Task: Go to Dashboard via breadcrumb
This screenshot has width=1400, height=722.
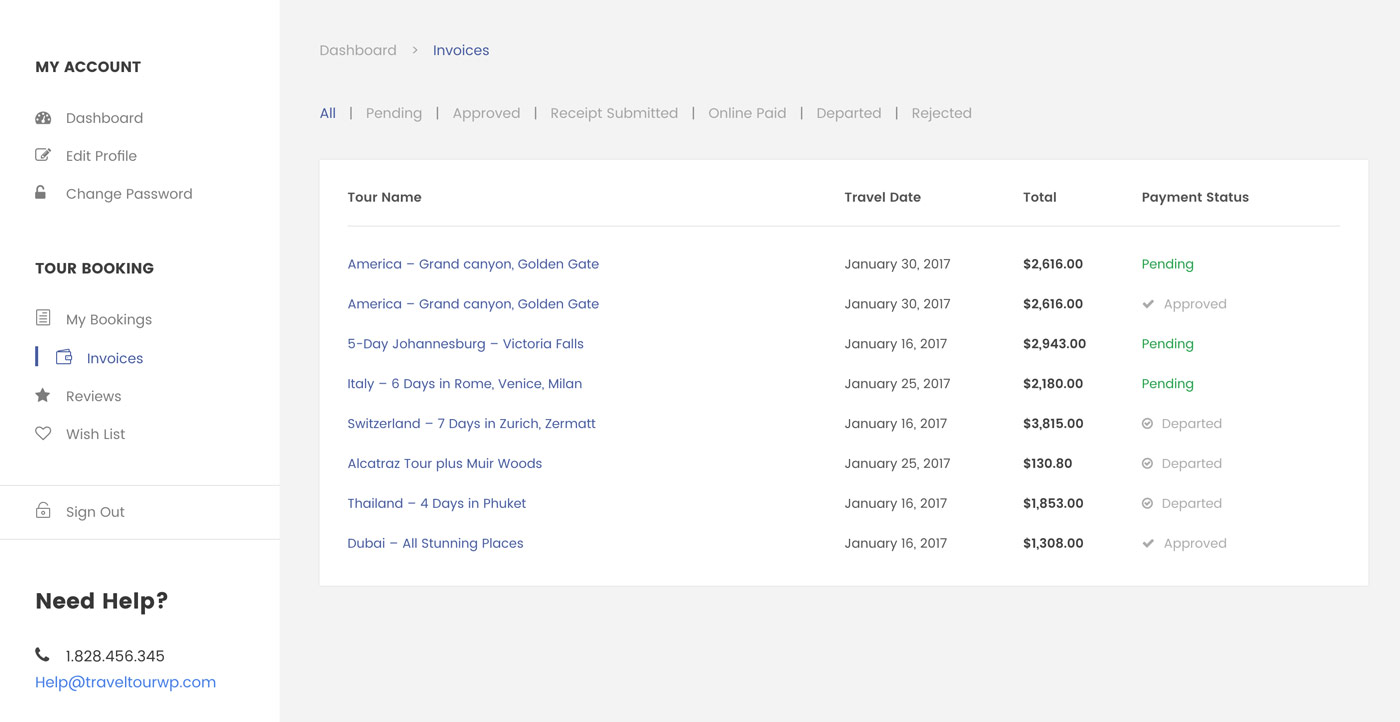Action: click(358, 50)
